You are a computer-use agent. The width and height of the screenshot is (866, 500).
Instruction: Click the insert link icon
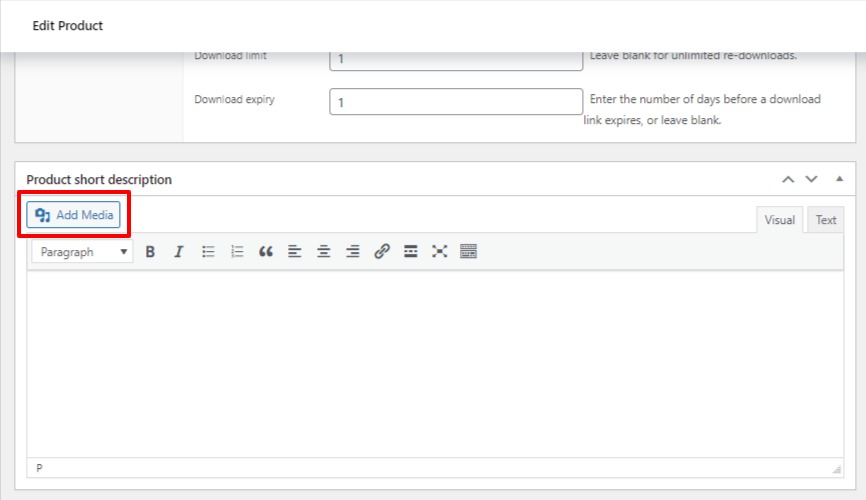pos(381,252)
